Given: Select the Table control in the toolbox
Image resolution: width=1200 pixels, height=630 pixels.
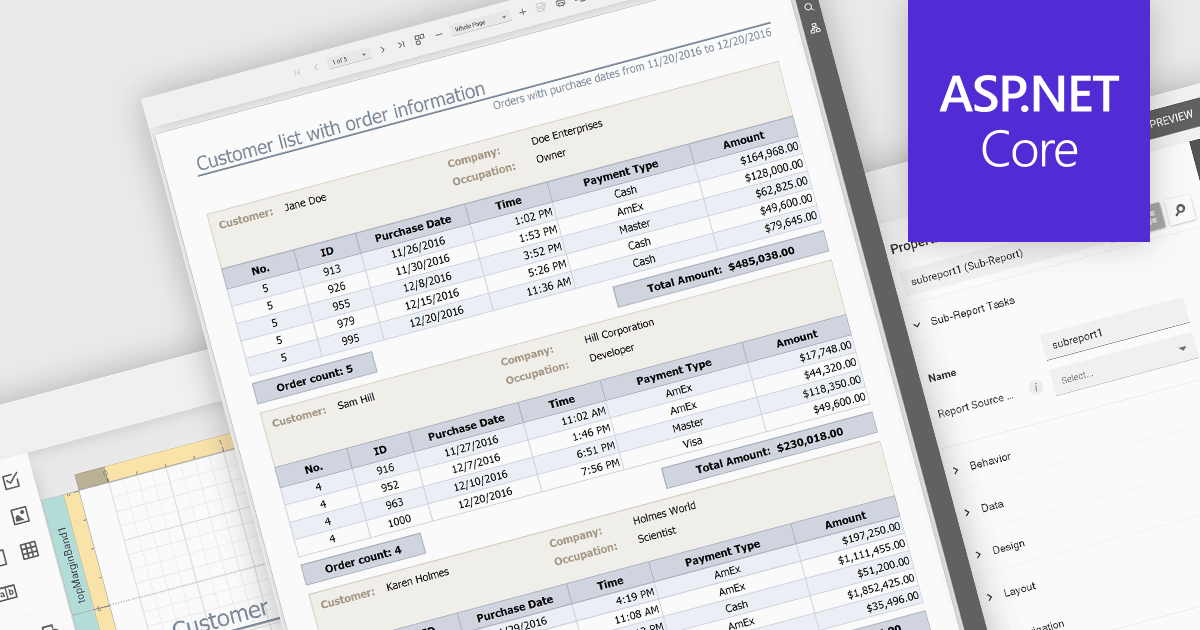Looking at the screenshot, I should point(29,550).
